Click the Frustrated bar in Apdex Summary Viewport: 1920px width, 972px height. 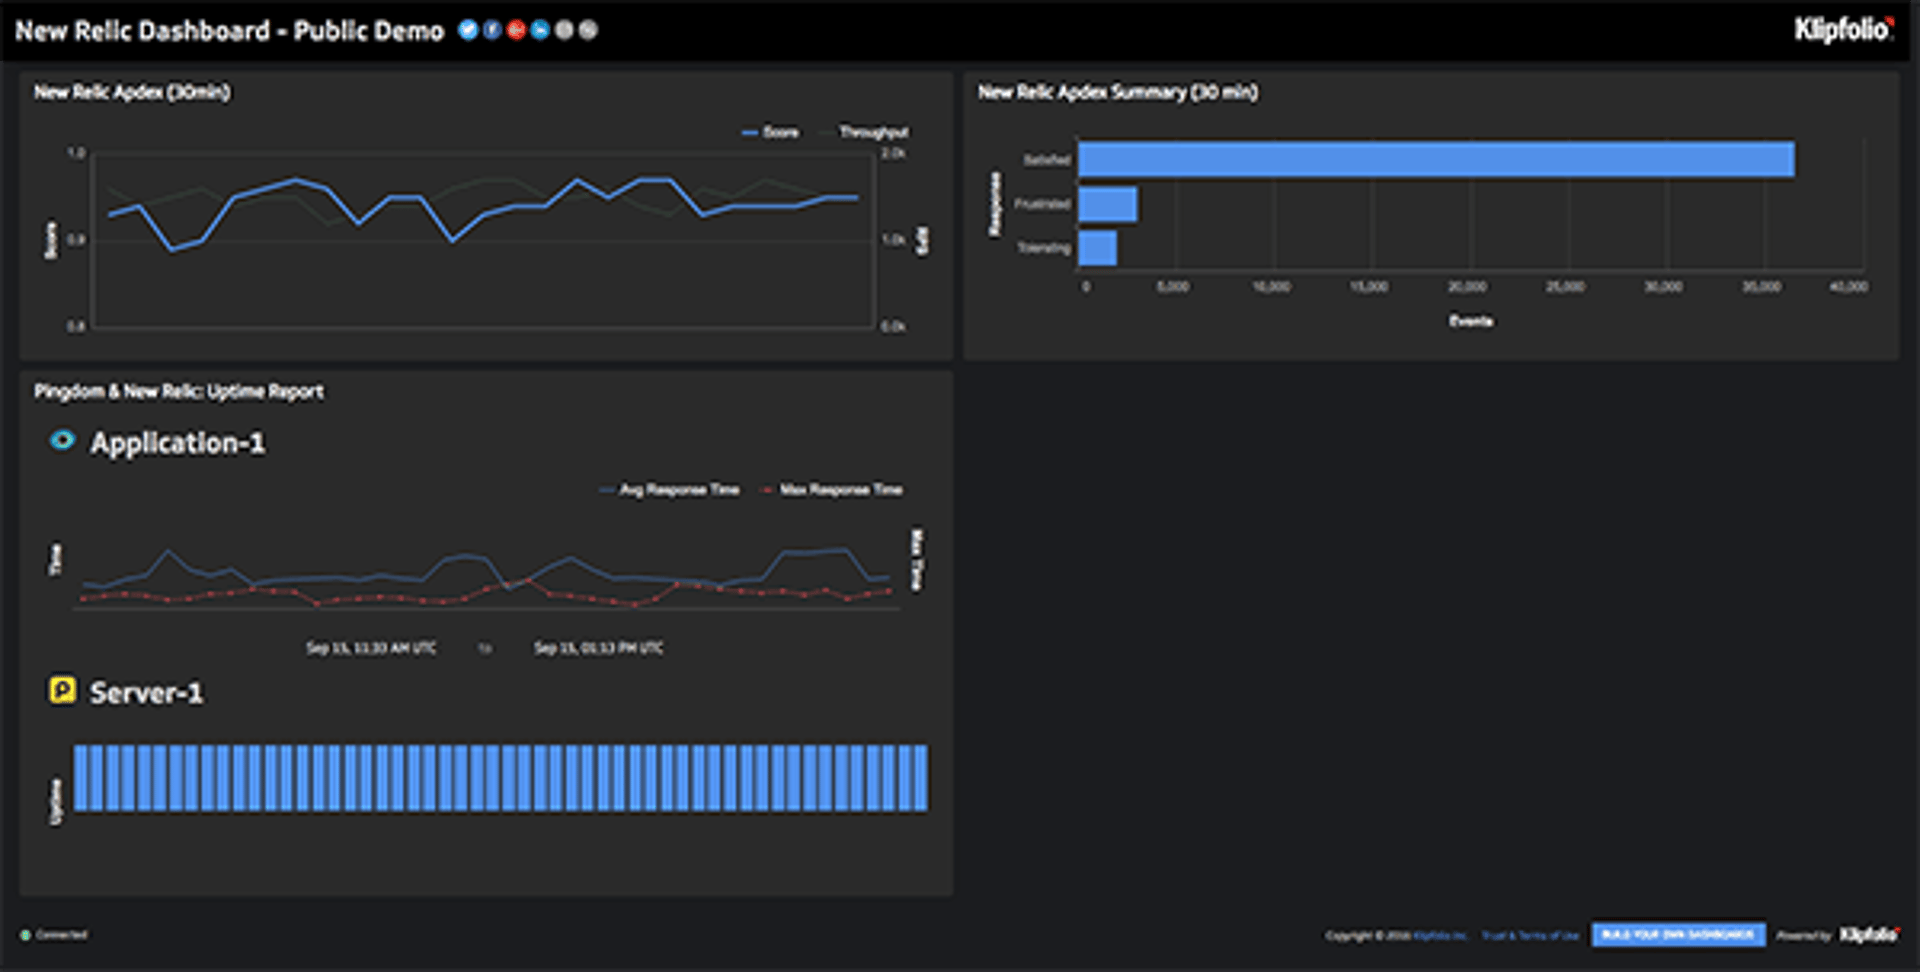(x=1107, y=204)
